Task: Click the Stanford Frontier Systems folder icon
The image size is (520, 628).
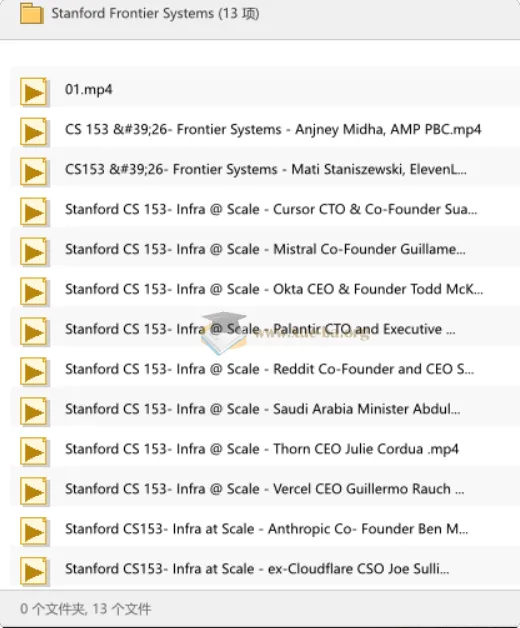Action: pyautogui.click(x=32, y=14)
